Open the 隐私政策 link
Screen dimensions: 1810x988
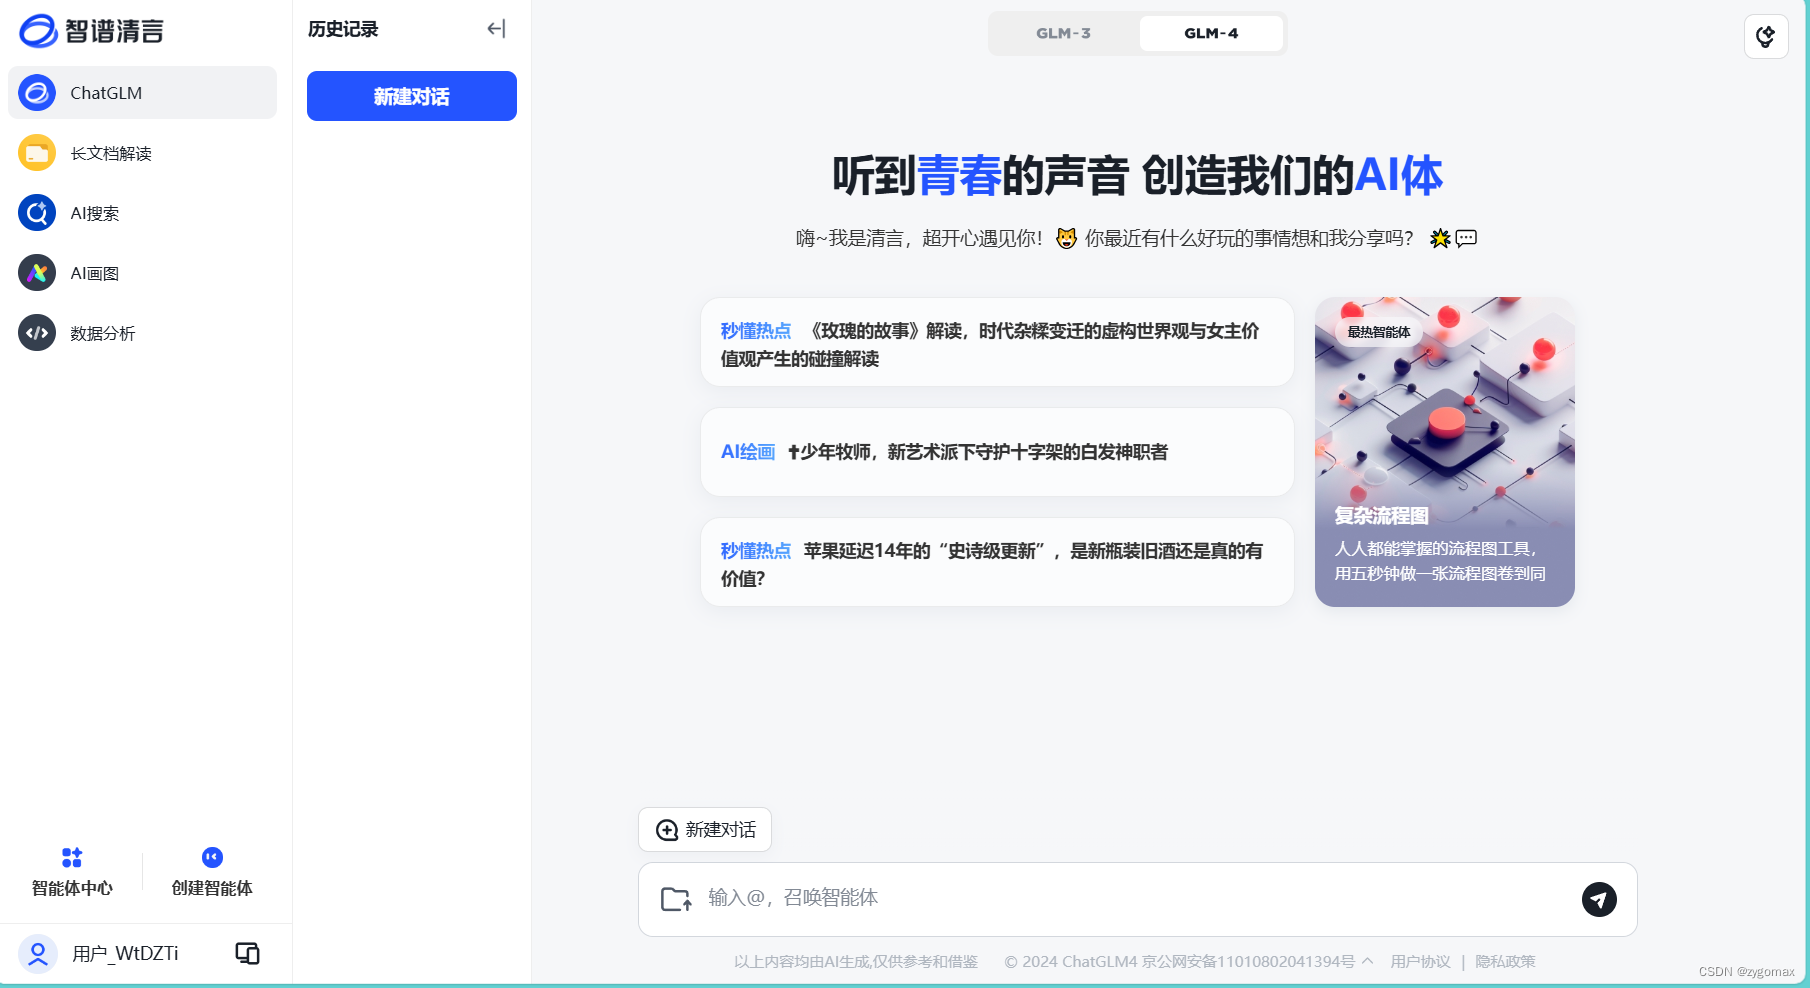tap(1505, 961)
